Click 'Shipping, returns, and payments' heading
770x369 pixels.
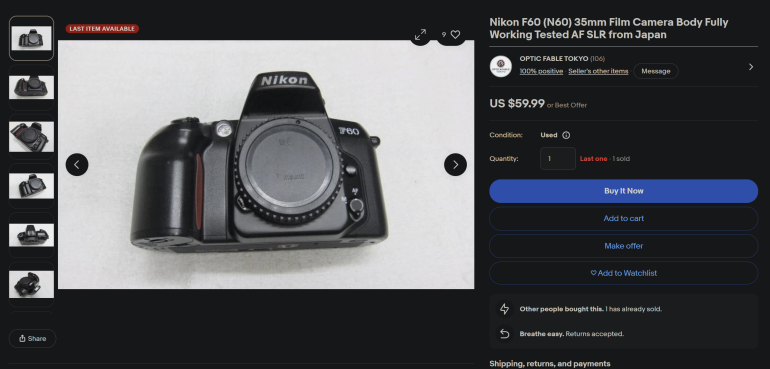pyautogui.click(x=550, y=364)
